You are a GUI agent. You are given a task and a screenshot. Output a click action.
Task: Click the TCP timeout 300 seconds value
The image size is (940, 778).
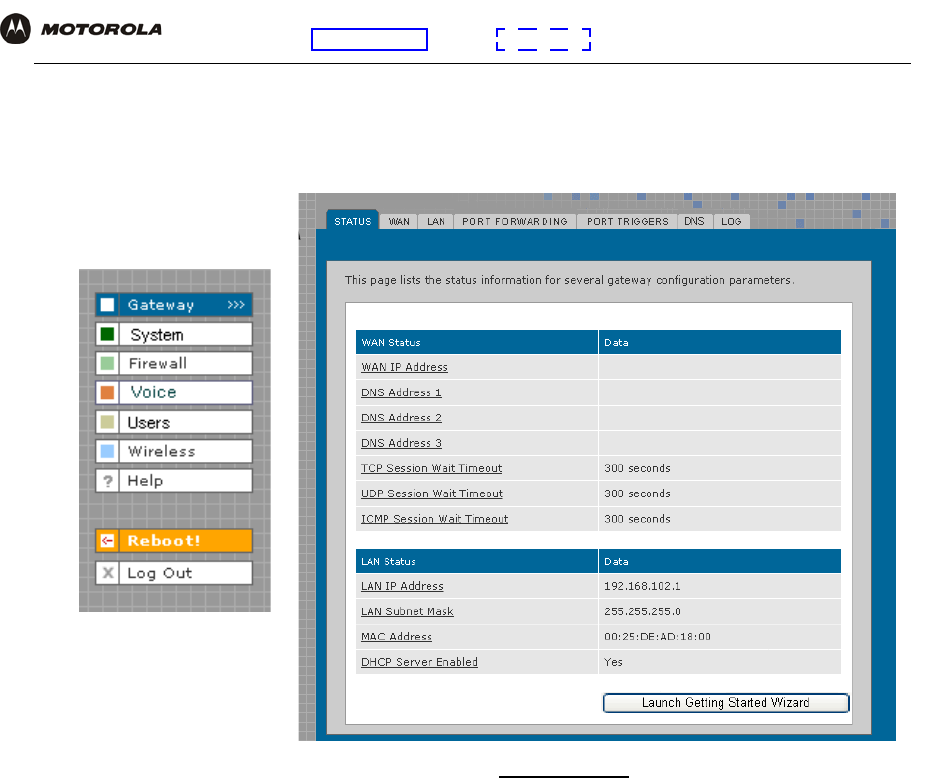tap(637, 468)
